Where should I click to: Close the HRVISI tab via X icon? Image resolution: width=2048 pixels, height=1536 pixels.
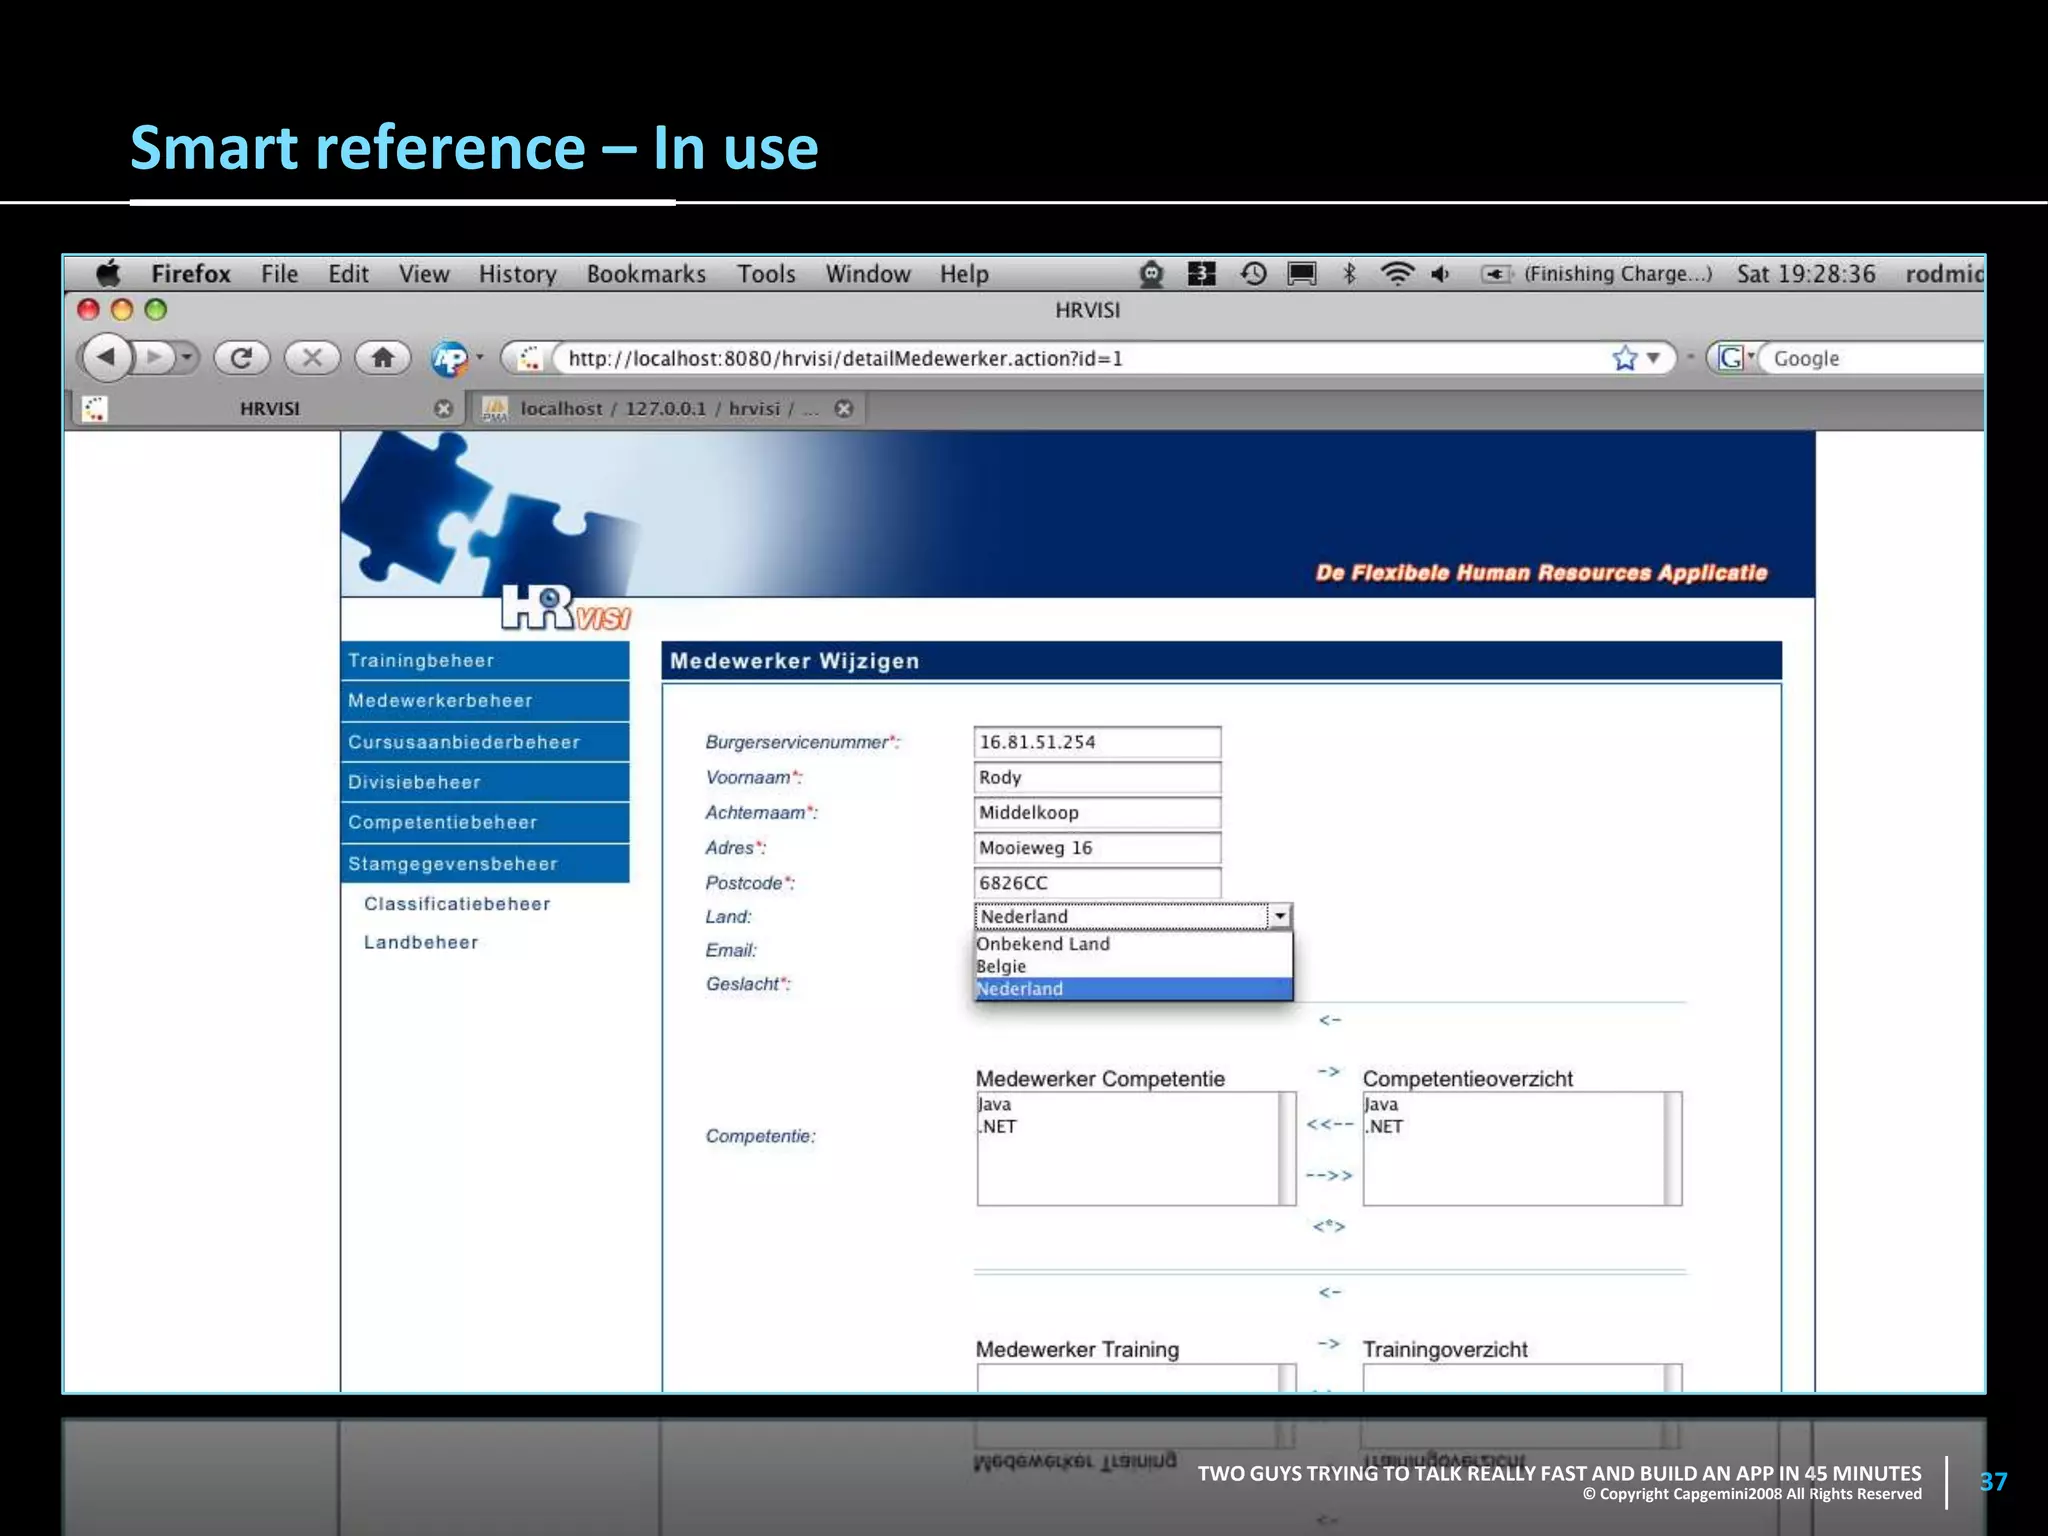tap(444, 409)
